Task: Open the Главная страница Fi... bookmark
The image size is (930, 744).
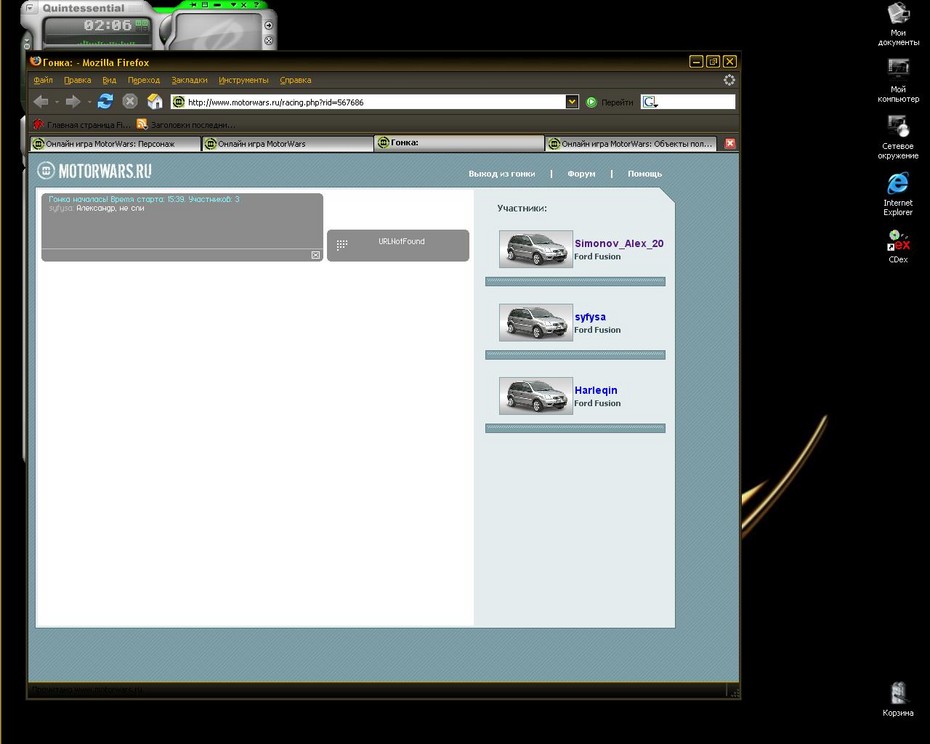Action: click(82, 125)
